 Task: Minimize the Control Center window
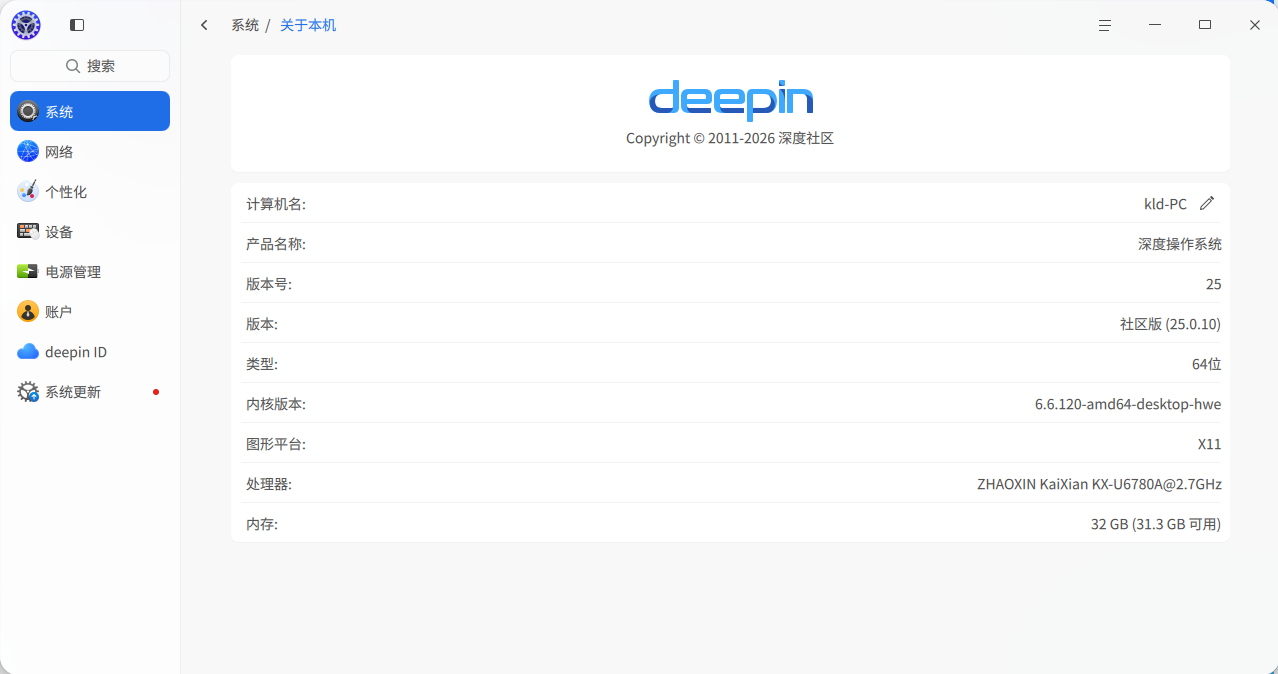pyautogui.click(x=1155, y=25)
